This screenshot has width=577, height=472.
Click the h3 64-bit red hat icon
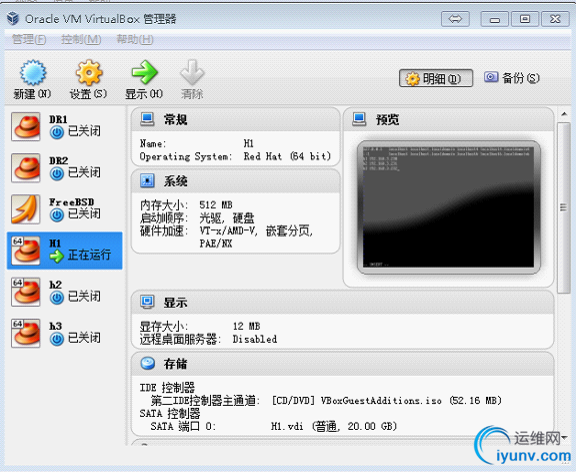click(x=26, y=333)
